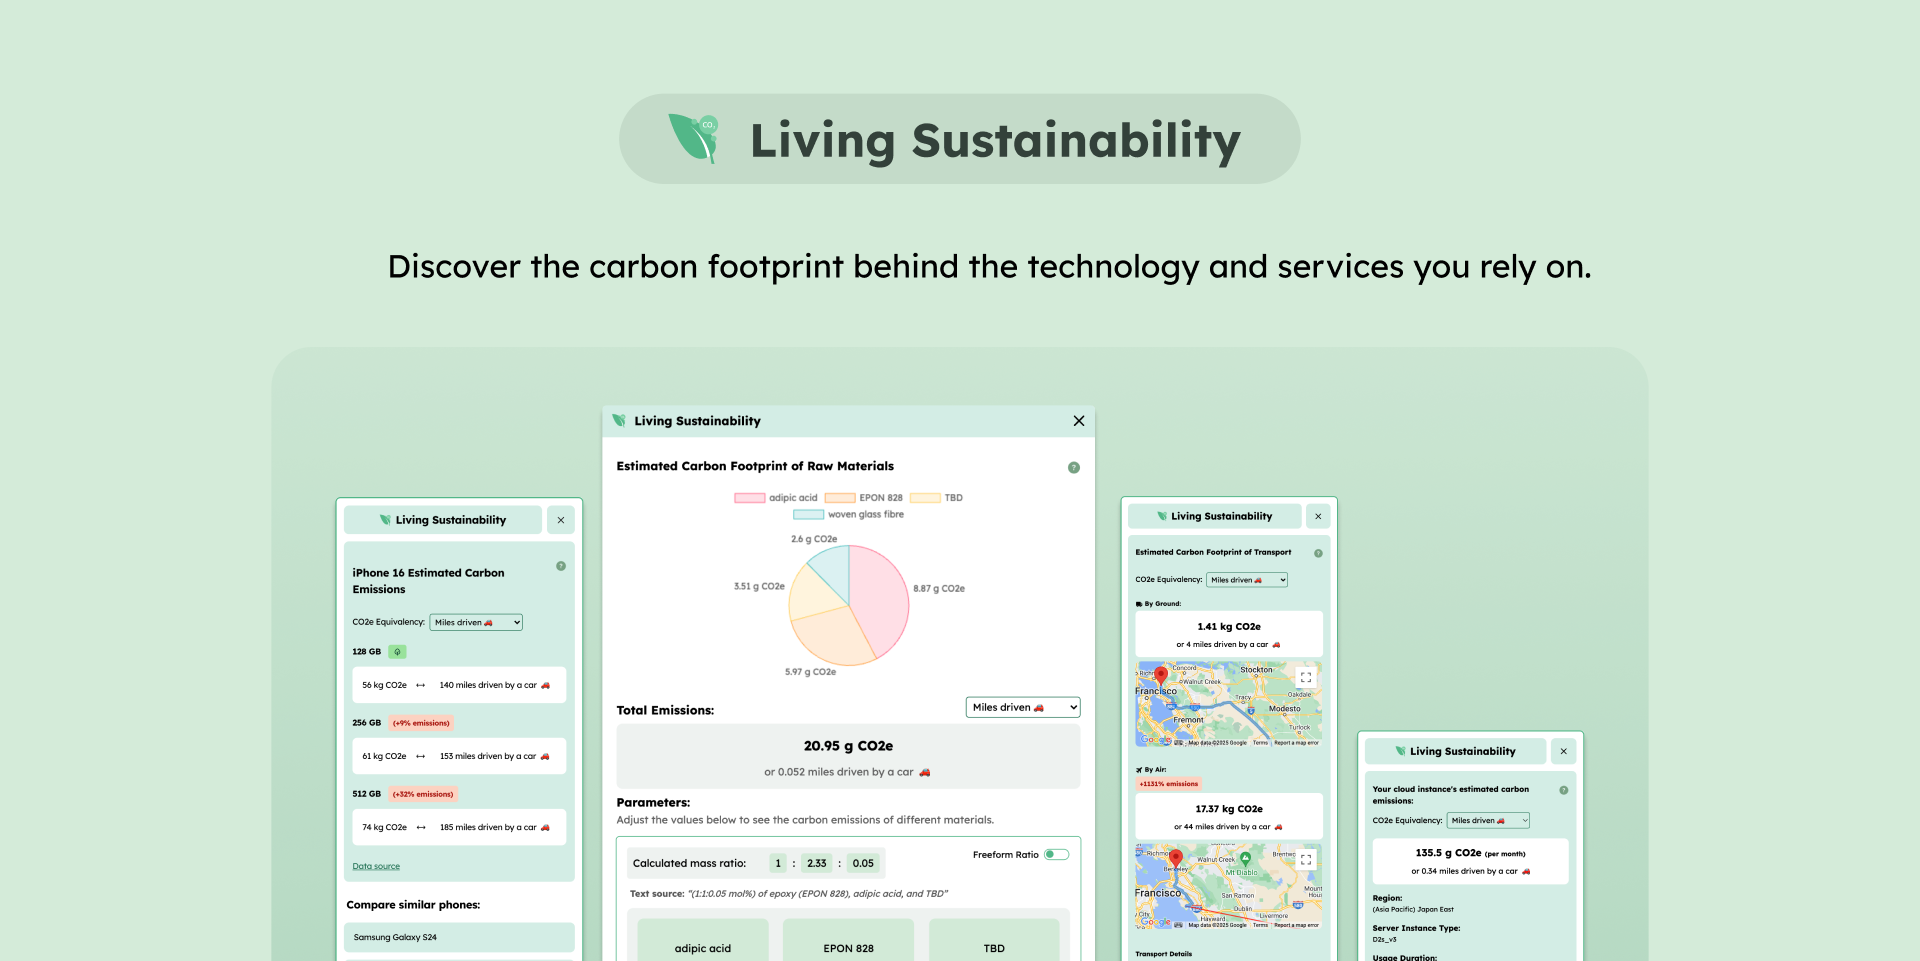
Task: Click the "56 kg CO2e" value
Action: [384, 685]
